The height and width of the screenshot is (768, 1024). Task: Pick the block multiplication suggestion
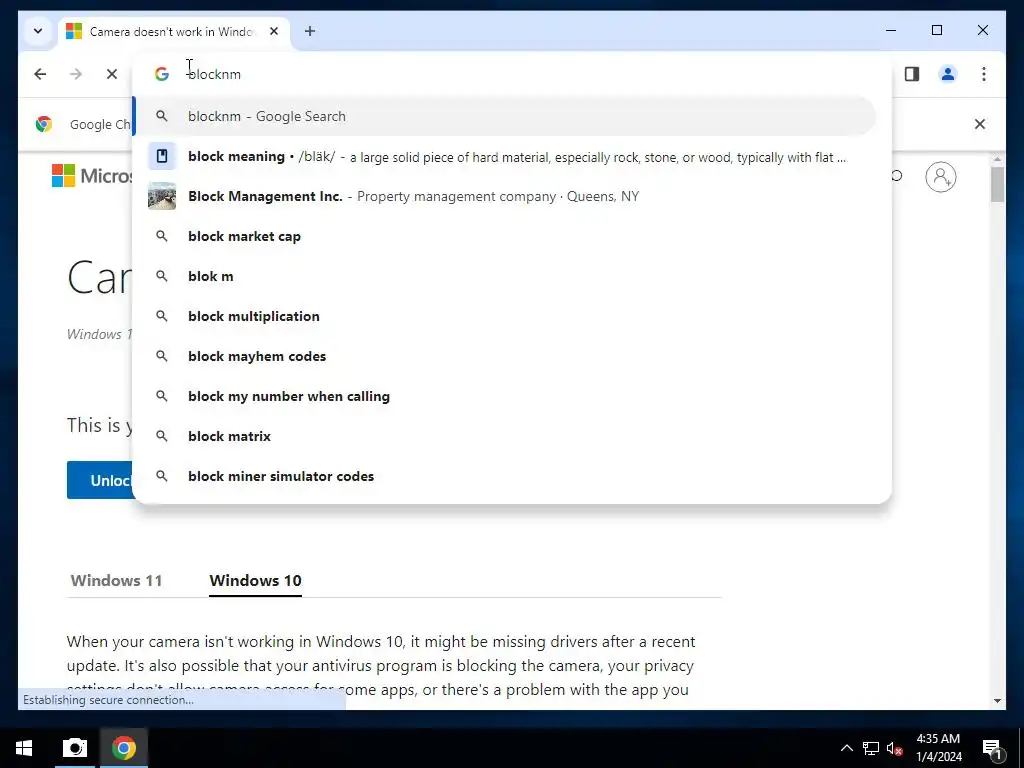pyautogui.click(x=504, y=316)
